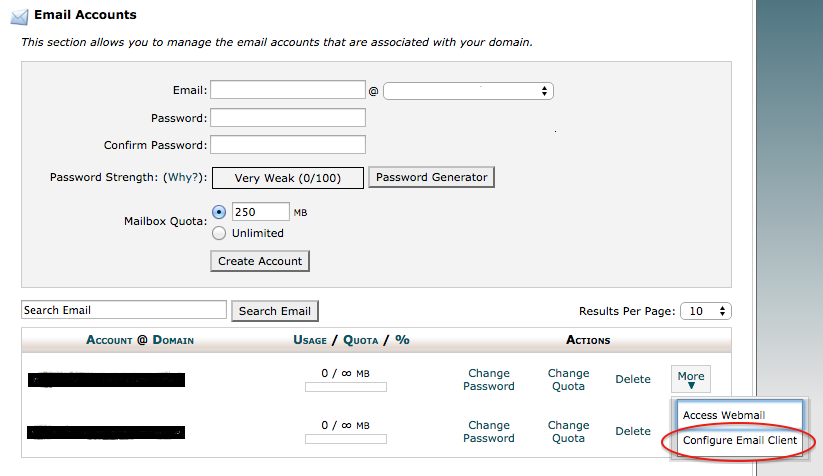The width and height of the screenshot is (823, 476).
Task: Select the 250 MB mailbox quota radio button
Action: click(x=219, y=212)
